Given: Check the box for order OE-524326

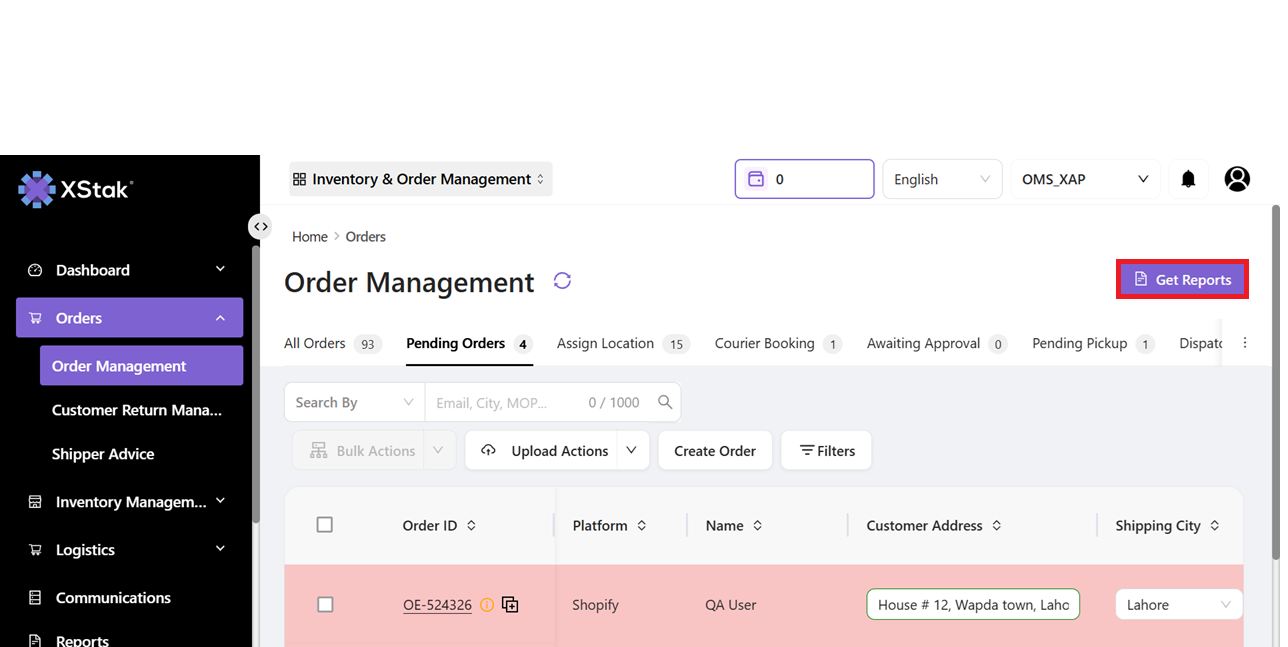Looking at the screenshot, I should [x=324, y=605].
